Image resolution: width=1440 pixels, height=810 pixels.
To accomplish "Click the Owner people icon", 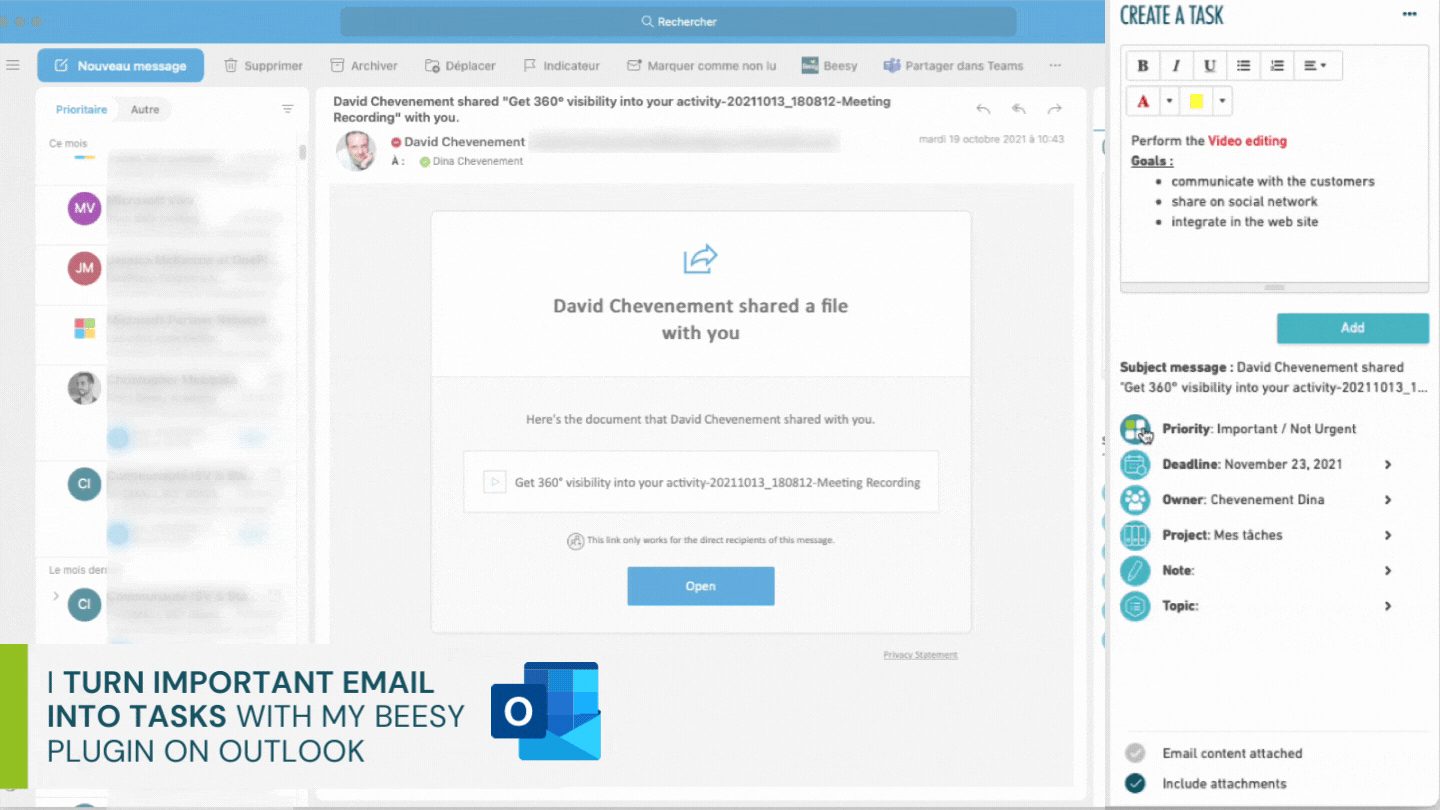I will pyautogui.click(x=1135, y=499).
